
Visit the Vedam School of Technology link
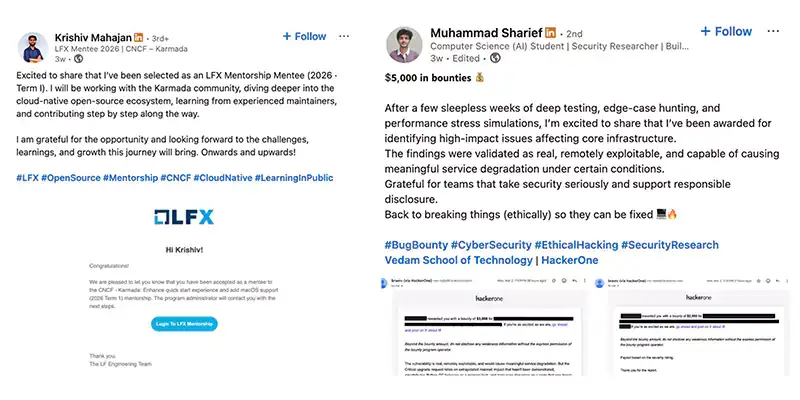[458, 260]
